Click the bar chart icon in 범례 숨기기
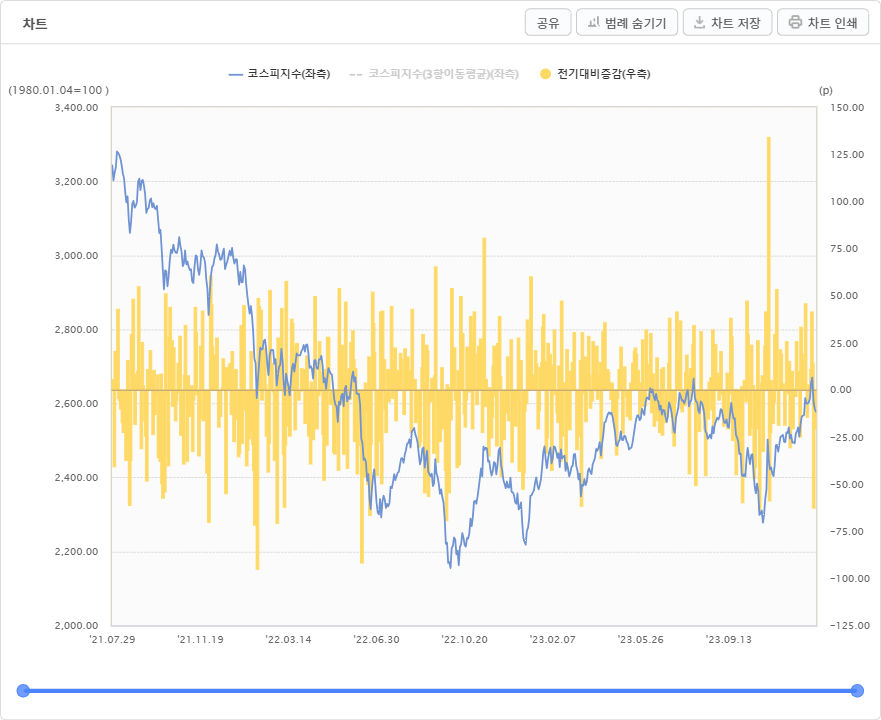 pos(593,22)
